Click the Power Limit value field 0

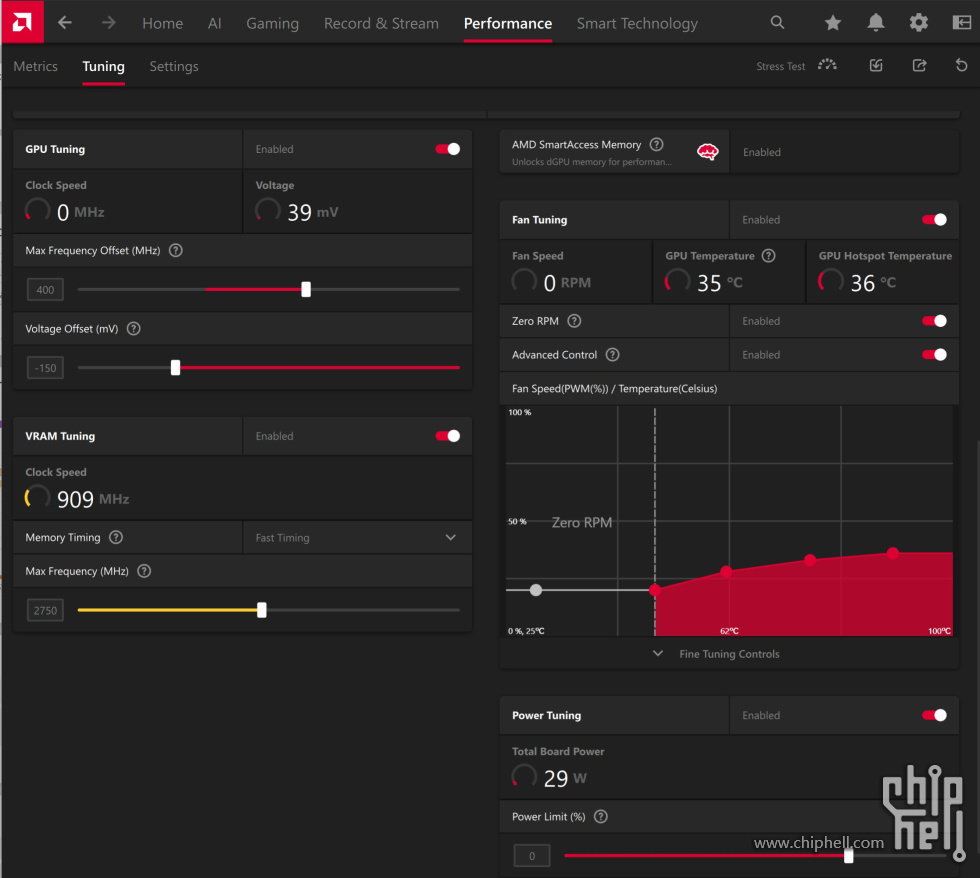pyautogui.click(x=532, y=856)
